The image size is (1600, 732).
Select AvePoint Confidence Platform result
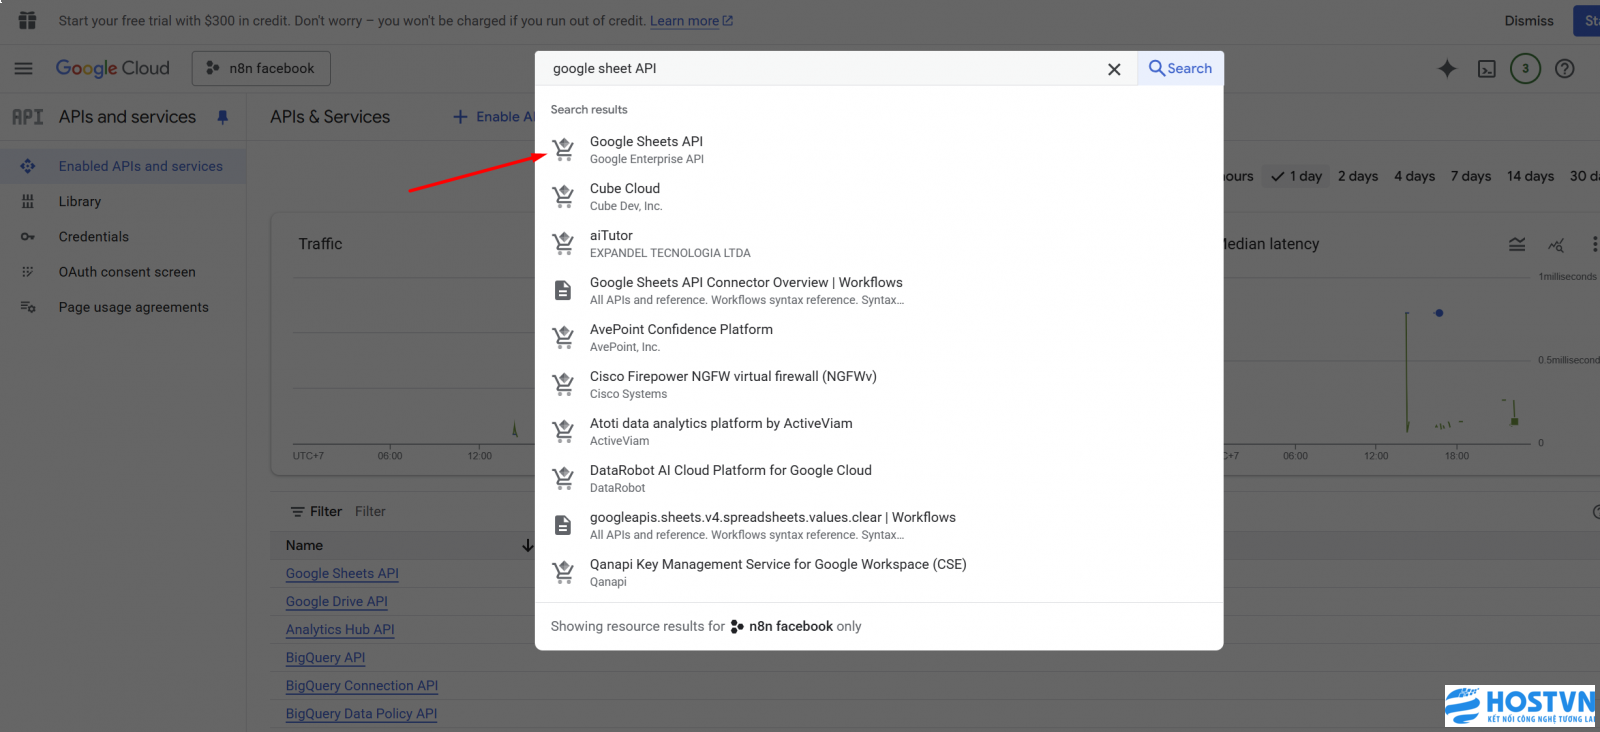click(x=879, y=337)
